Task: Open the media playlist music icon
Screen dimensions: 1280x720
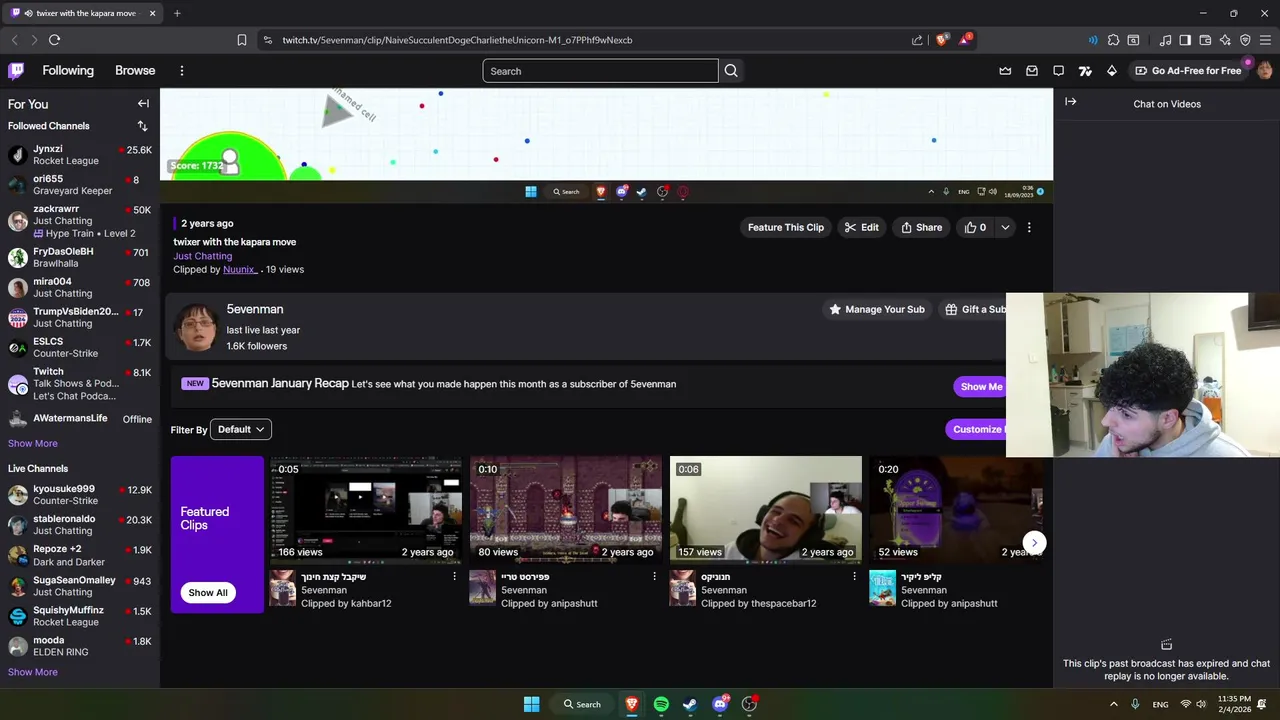Action: (x=1165, y=40)
